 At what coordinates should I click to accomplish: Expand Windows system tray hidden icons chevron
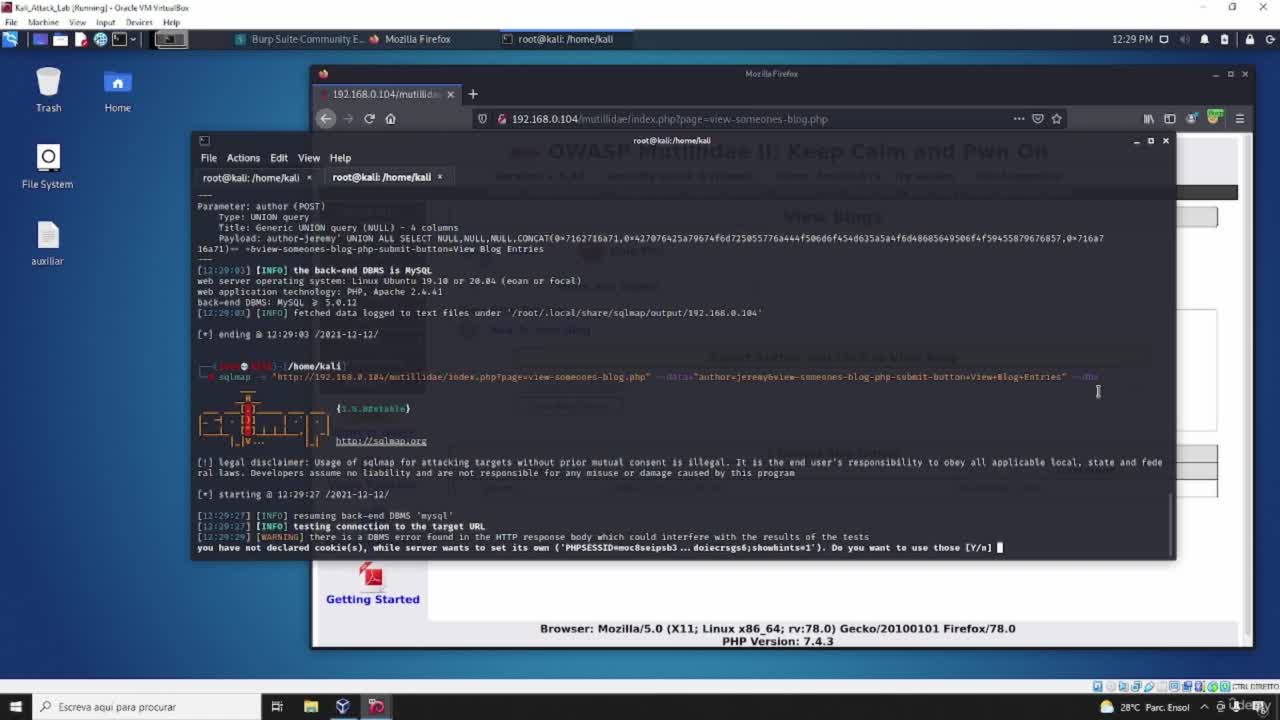coord(1204,707)
